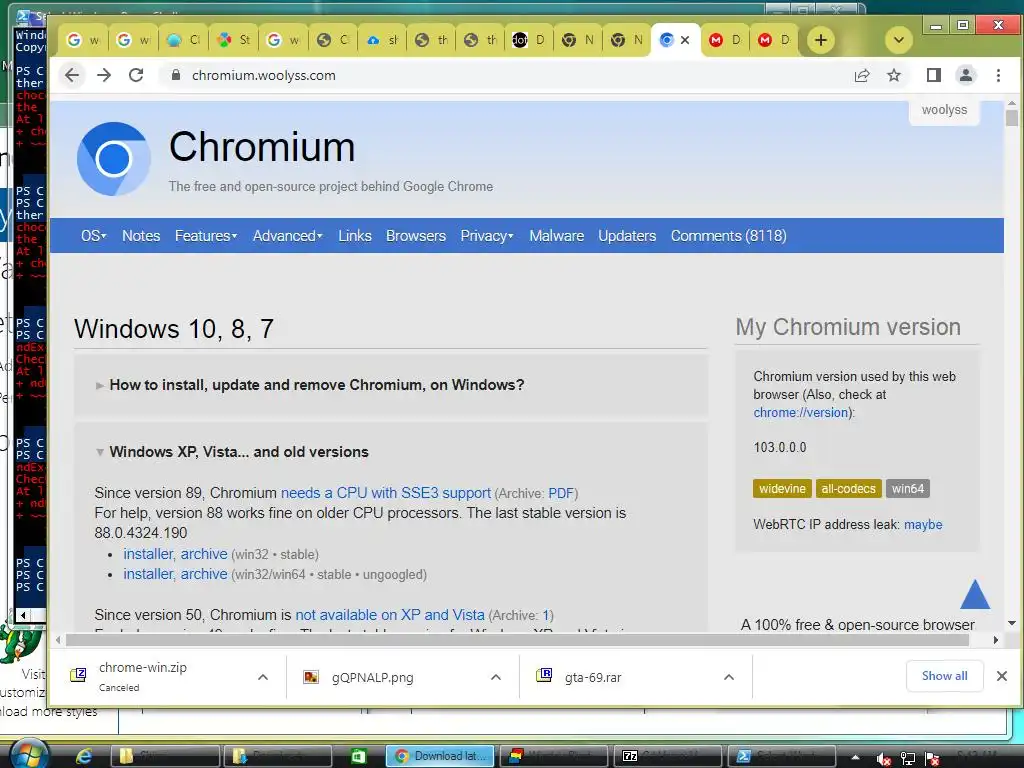Open the tab search chevron button
Image resolution: width=1024 pixels, height=768 pixels.
[899, 40]
